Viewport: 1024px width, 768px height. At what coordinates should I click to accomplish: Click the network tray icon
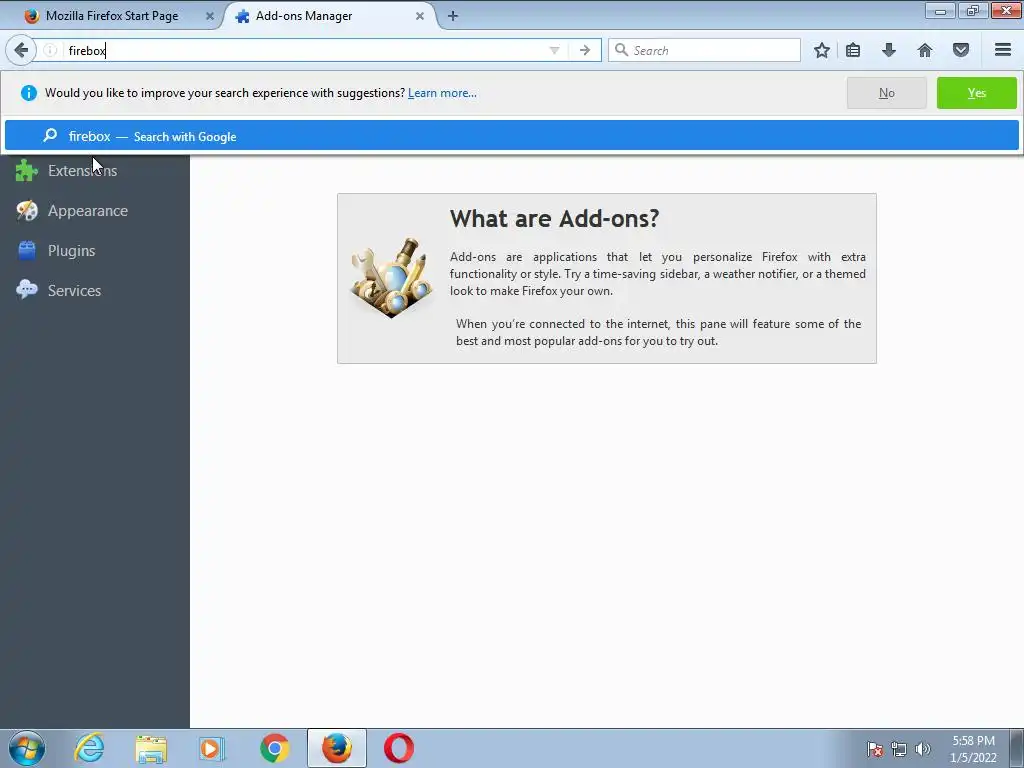[899, 749]
